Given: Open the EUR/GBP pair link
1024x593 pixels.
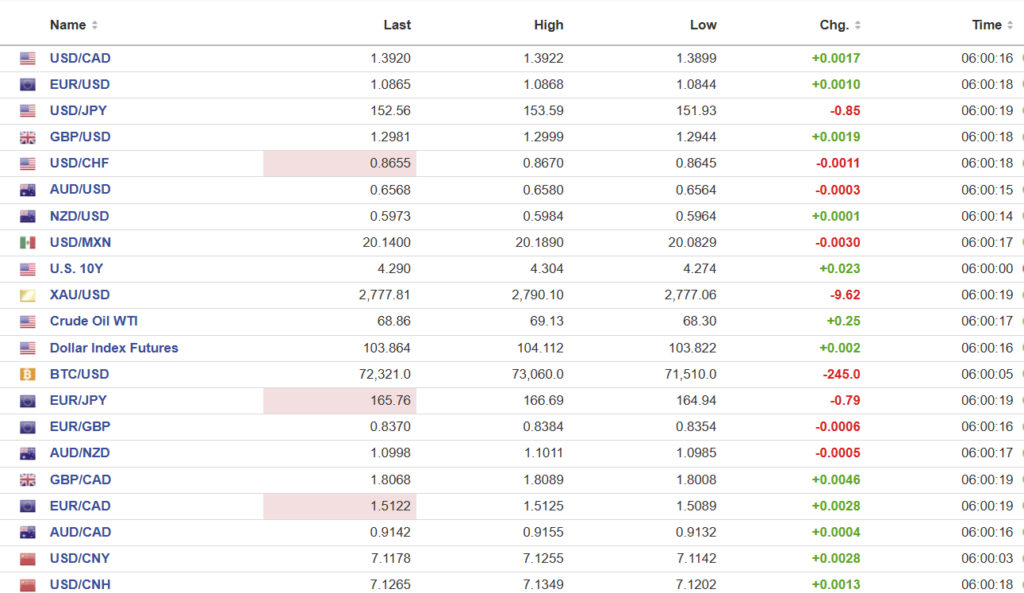Looking at the screenshot, I should coord(80,427).
